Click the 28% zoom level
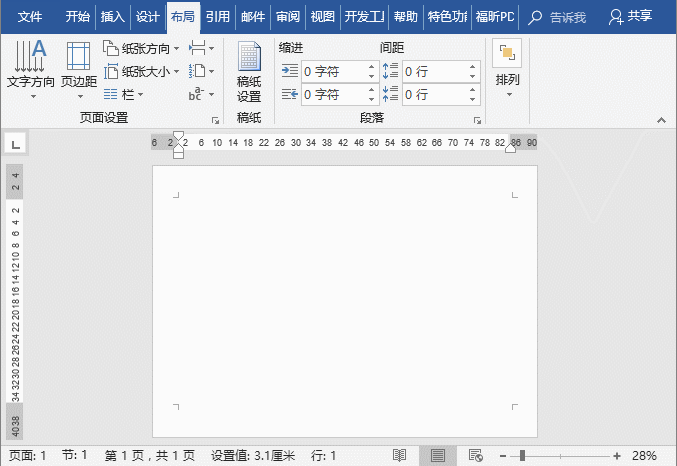The image size is (677, 466). tap(644, 456)
